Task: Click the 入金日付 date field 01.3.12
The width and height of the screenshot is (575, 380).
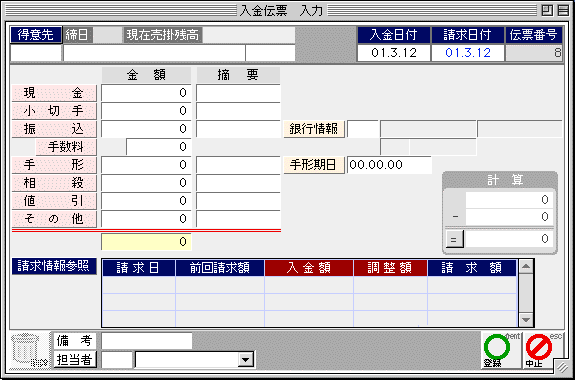Action: pyautogui.click(x=394, y=53)
